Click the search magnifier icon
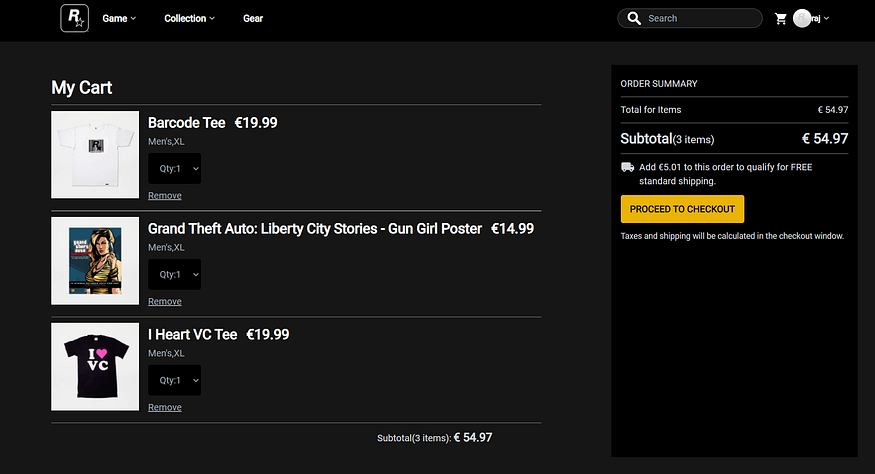 point(634,18)
